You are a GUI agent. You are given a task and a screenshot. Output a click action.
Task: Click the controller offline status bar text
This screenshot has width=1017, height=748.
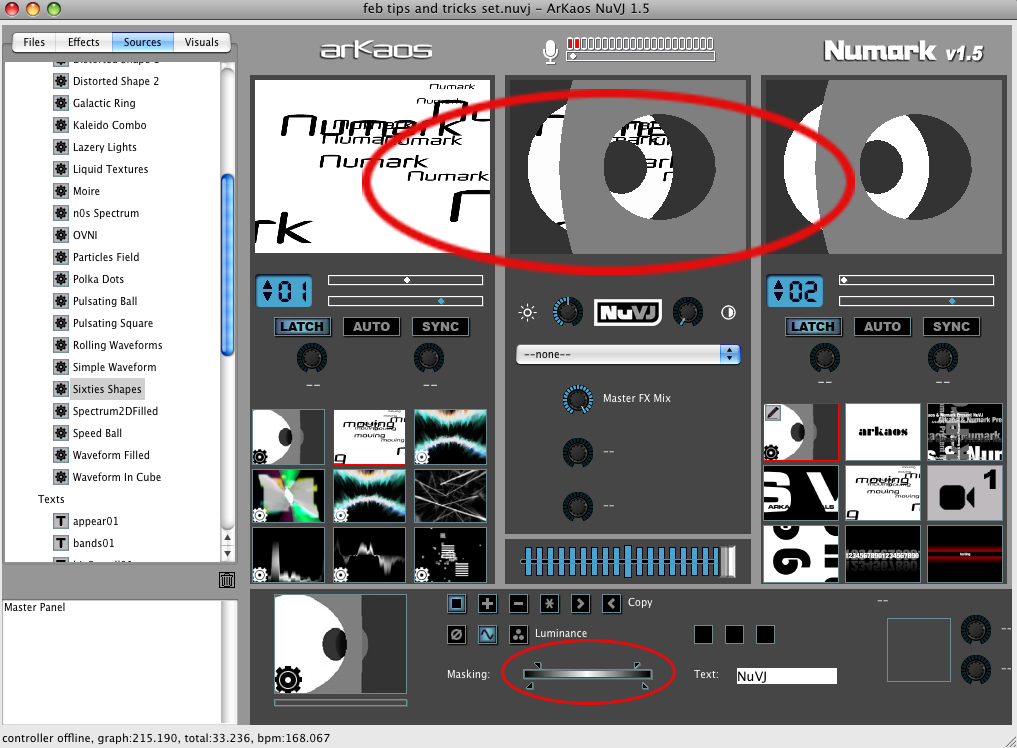pyautogui.click(x=166, y=738)
